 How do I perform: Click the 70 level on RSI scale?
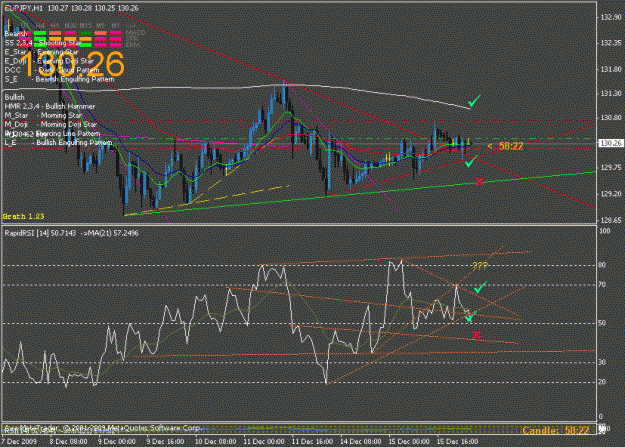point(602,284)
